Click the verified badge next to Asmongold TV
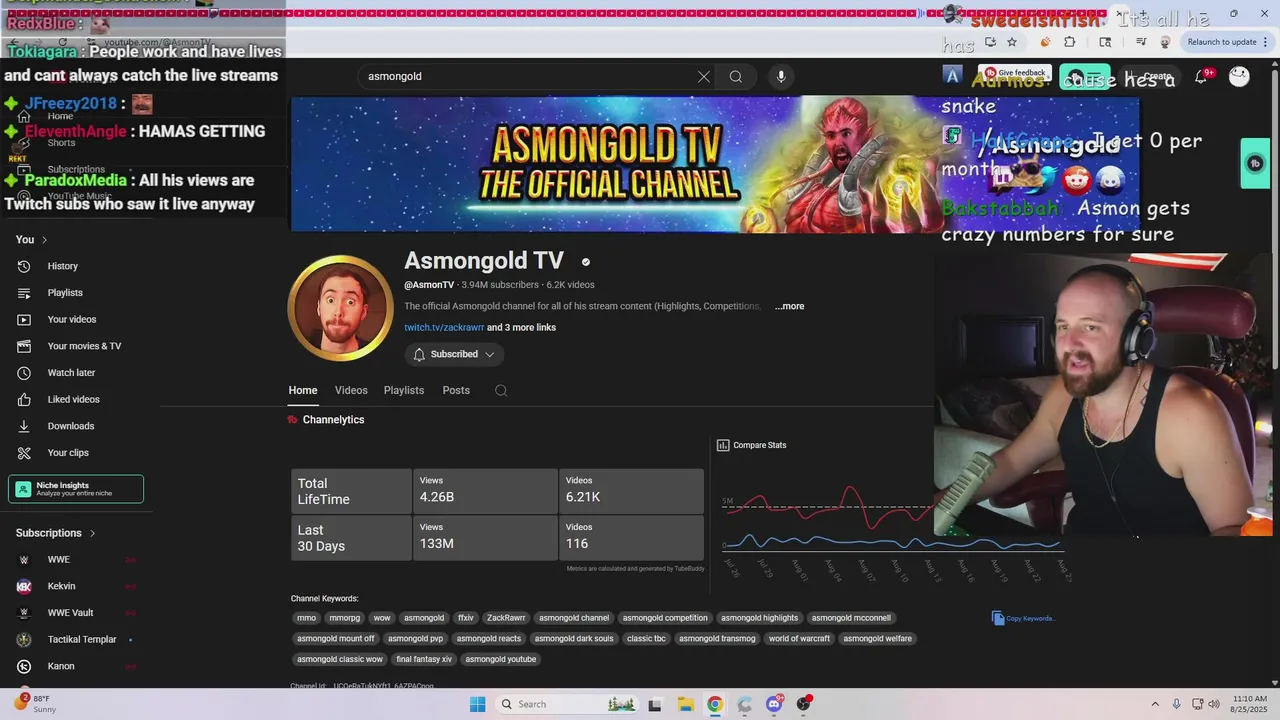 (x=586, y=262)
